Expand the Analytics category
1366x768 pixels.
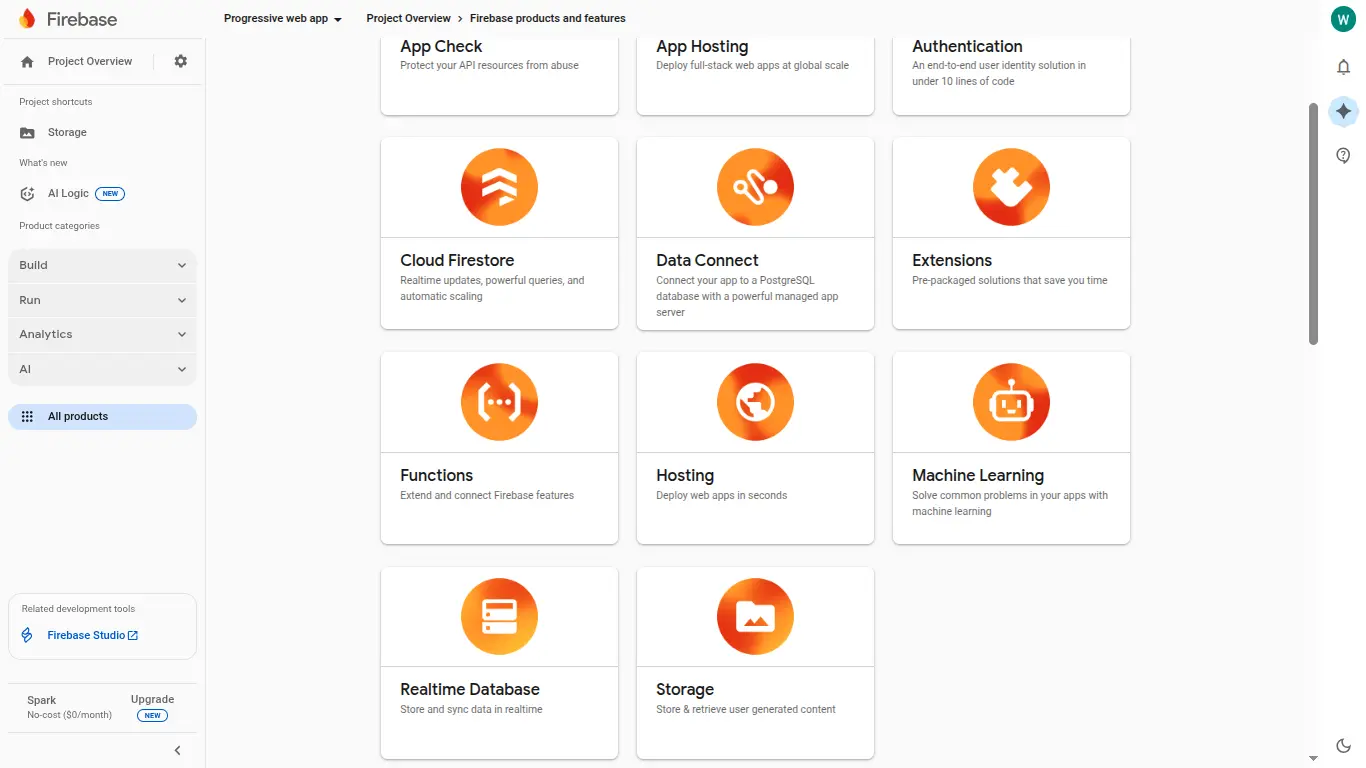click(101, 334)
